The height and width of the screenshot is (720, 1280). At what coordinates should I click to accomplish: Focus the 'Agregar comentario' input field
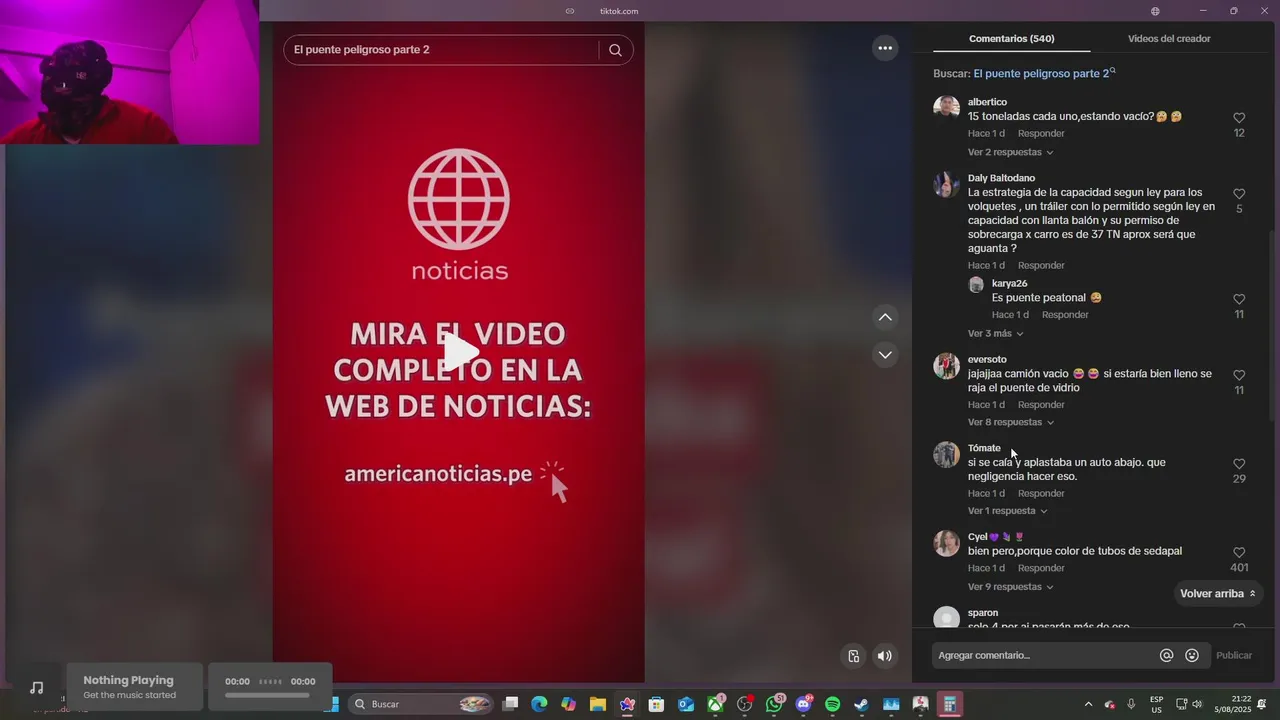tap(1045, 655)
